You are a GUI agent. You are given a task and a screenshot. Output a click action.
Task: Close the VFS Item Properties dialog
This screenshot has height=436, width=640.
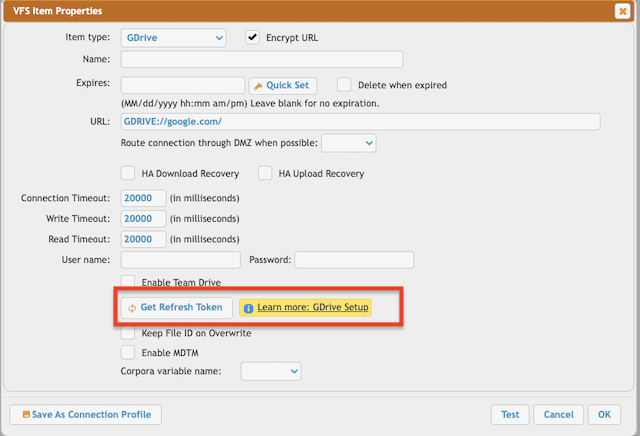622,11
